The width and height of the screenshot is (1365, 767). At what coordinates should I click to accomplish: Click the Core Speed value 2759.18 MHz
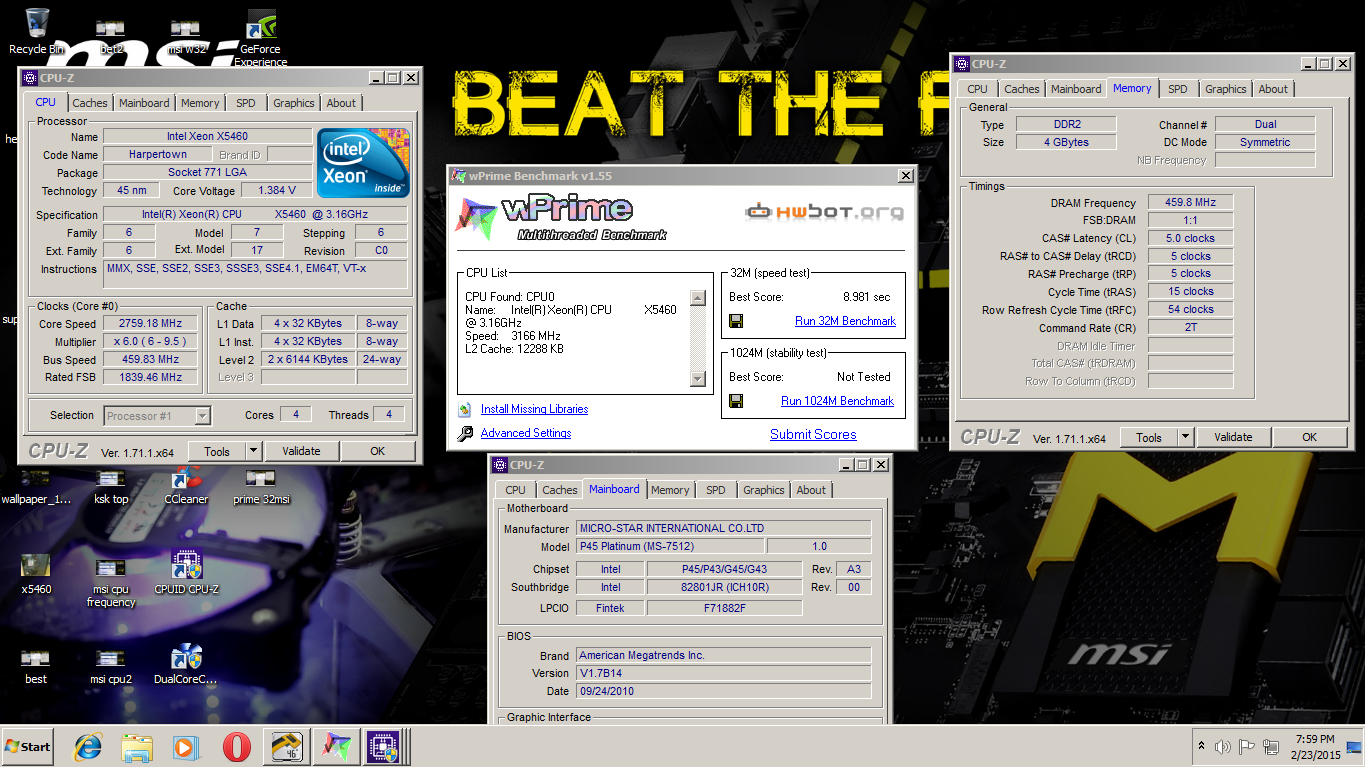[x=152, y=324]
